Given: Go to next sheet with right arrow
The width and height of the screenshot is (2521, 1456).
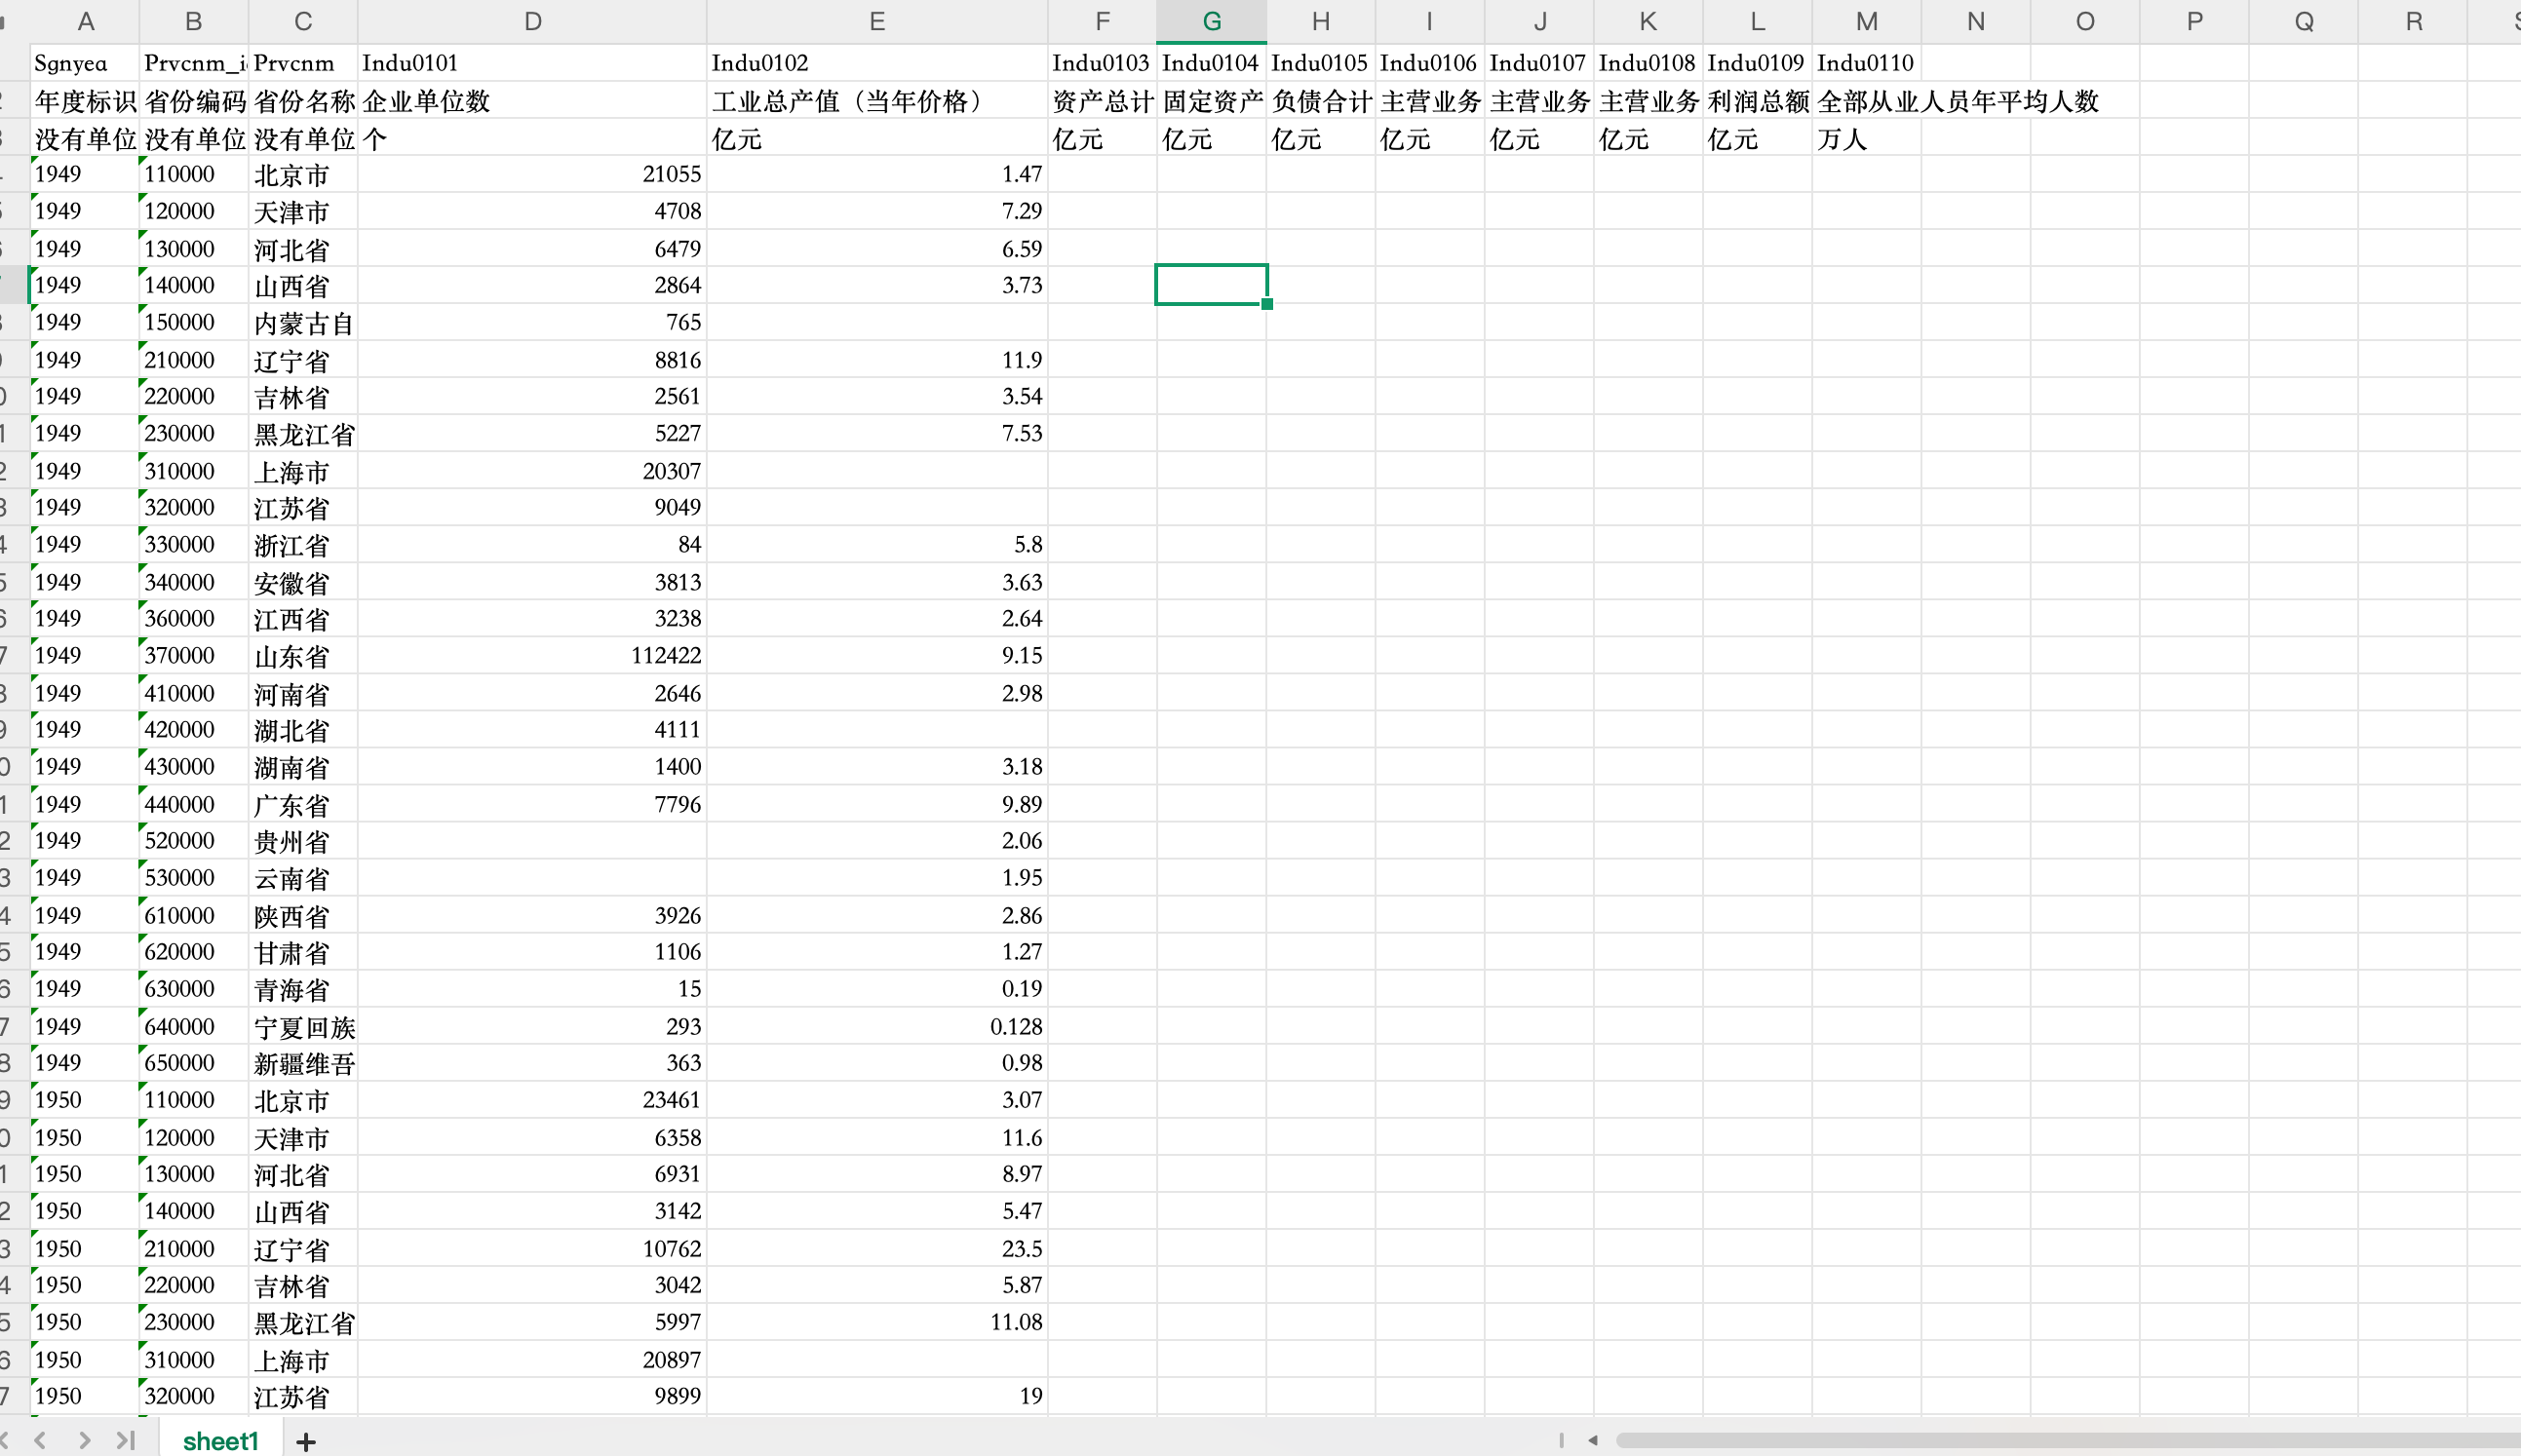Looking at the screenshot, I should [85, 1440].
